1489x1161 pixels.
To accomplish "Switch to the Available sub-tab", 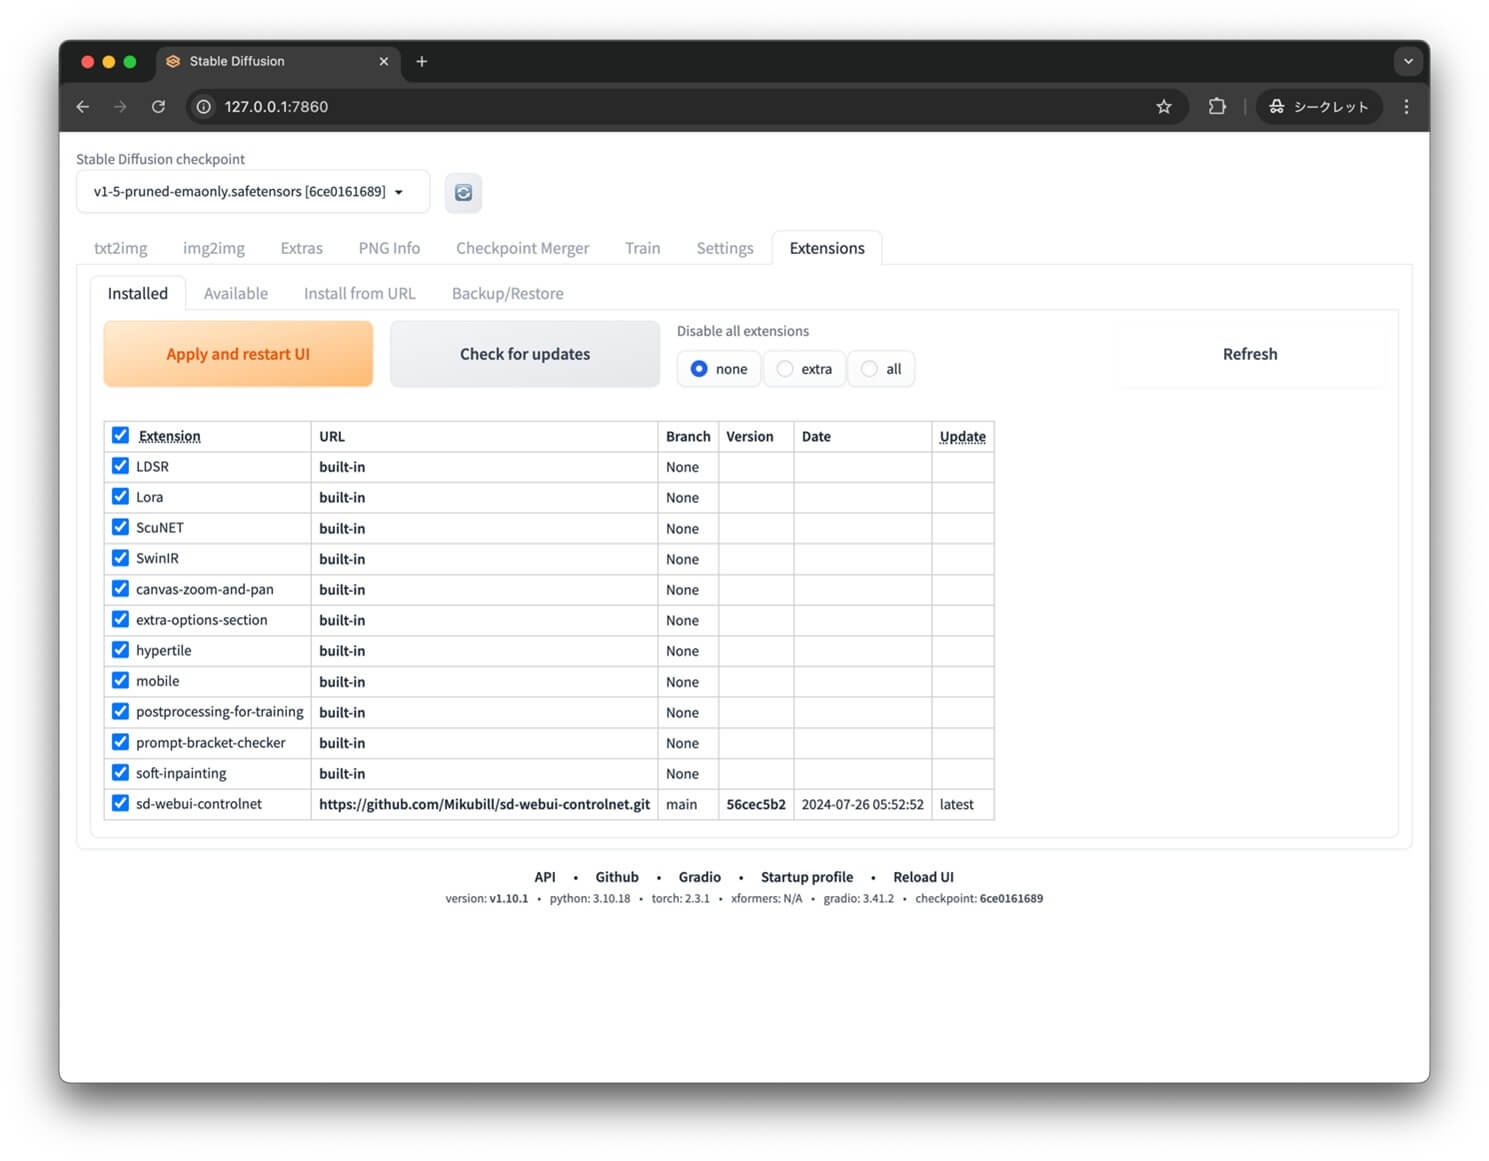I will point(236,293).
